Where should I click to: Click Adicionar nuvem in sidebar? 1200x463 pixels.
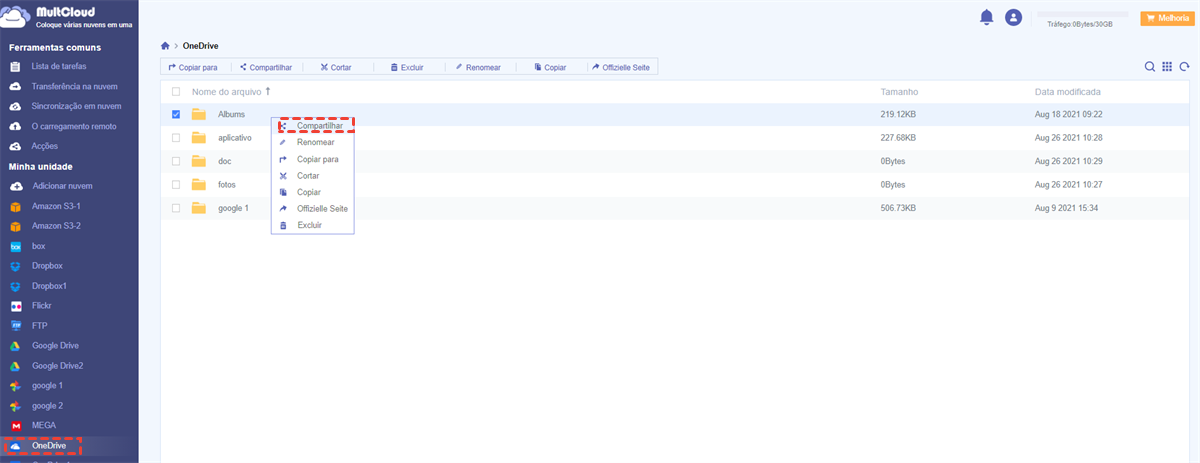62,186
